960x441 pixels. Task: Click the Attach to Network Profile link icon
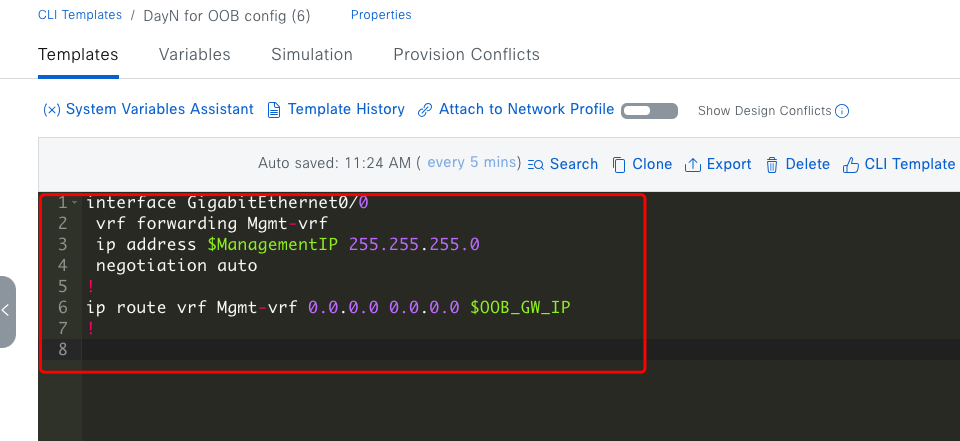(424, 110)
